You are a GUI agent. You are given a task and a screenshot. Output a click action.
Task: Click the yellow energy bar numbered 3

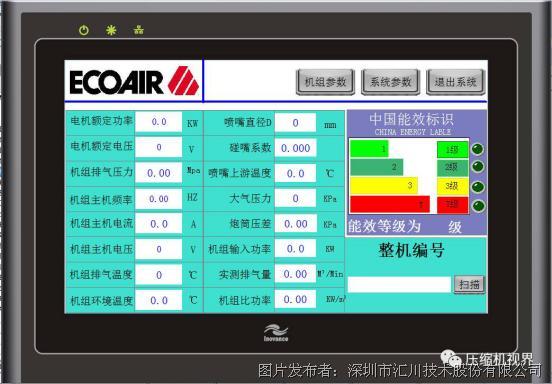pos(384,185)
